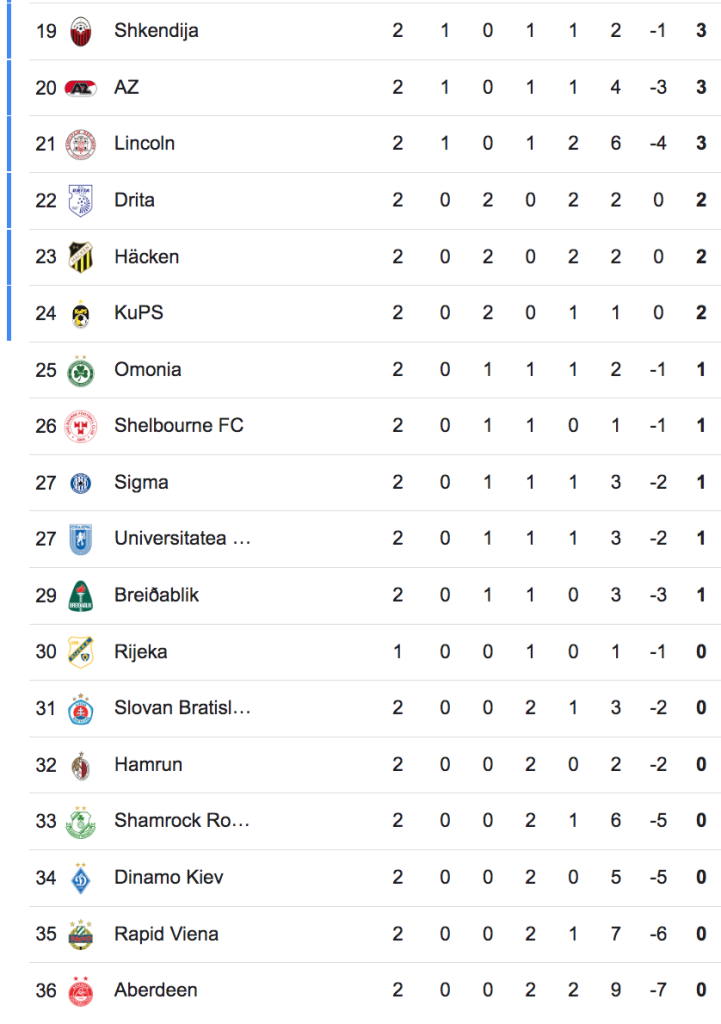Click the Dinamo Kiev crest icon

[x=80, y=878]
